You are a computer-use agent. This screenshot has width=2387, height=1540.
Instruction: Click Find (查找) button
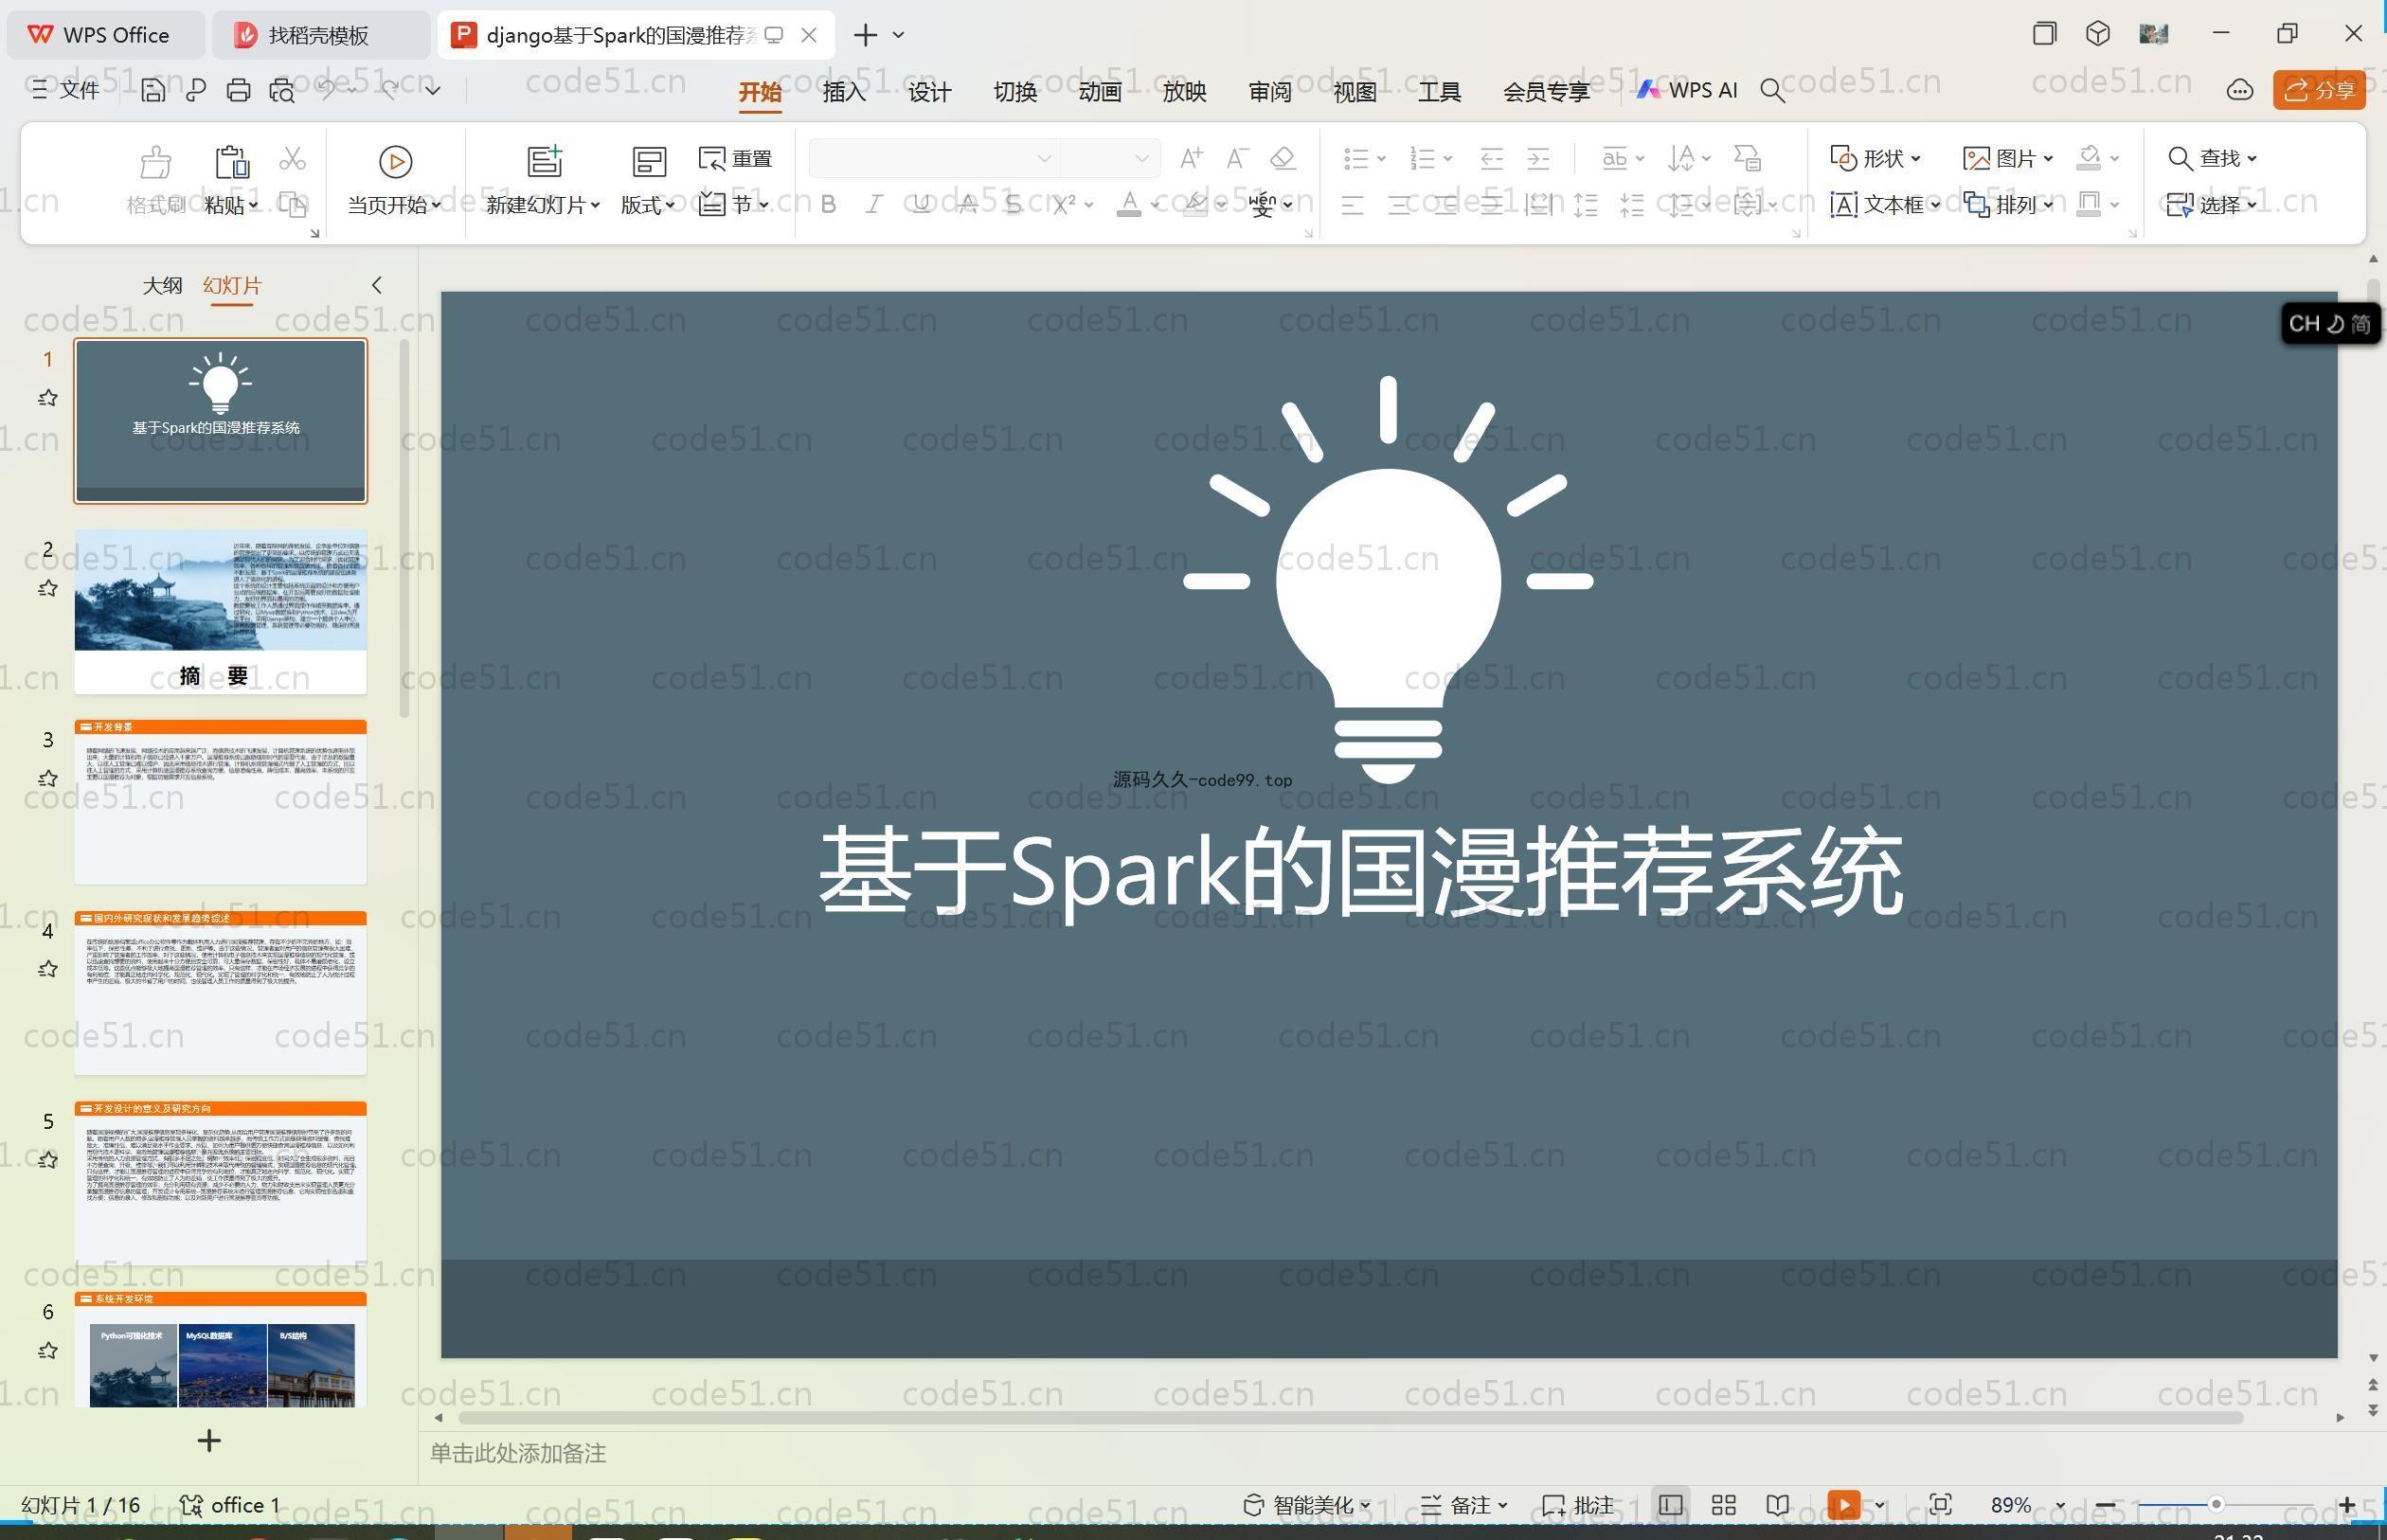coord(2212,158)
